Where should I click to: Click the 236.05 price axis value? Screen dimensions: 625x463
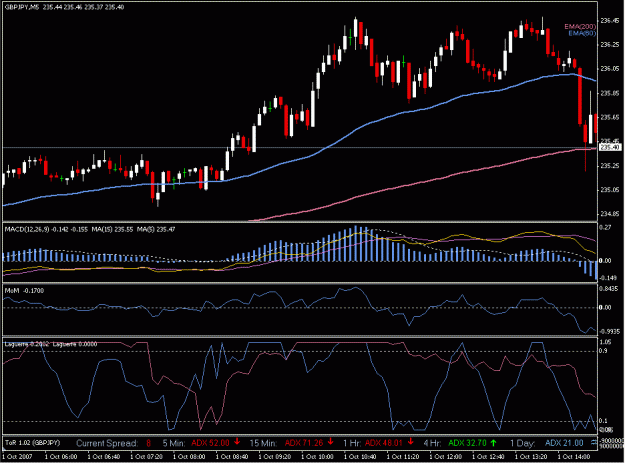pos(610,69)
